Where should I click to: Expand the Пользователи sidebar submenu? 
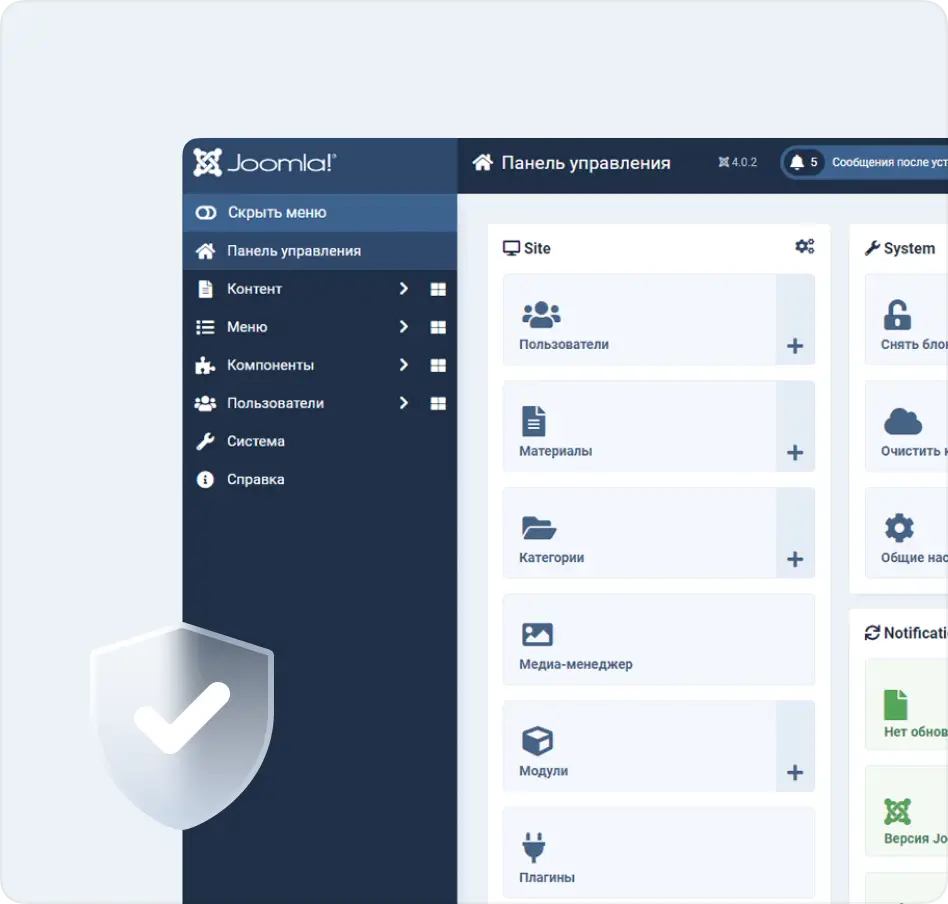(404, 403)
